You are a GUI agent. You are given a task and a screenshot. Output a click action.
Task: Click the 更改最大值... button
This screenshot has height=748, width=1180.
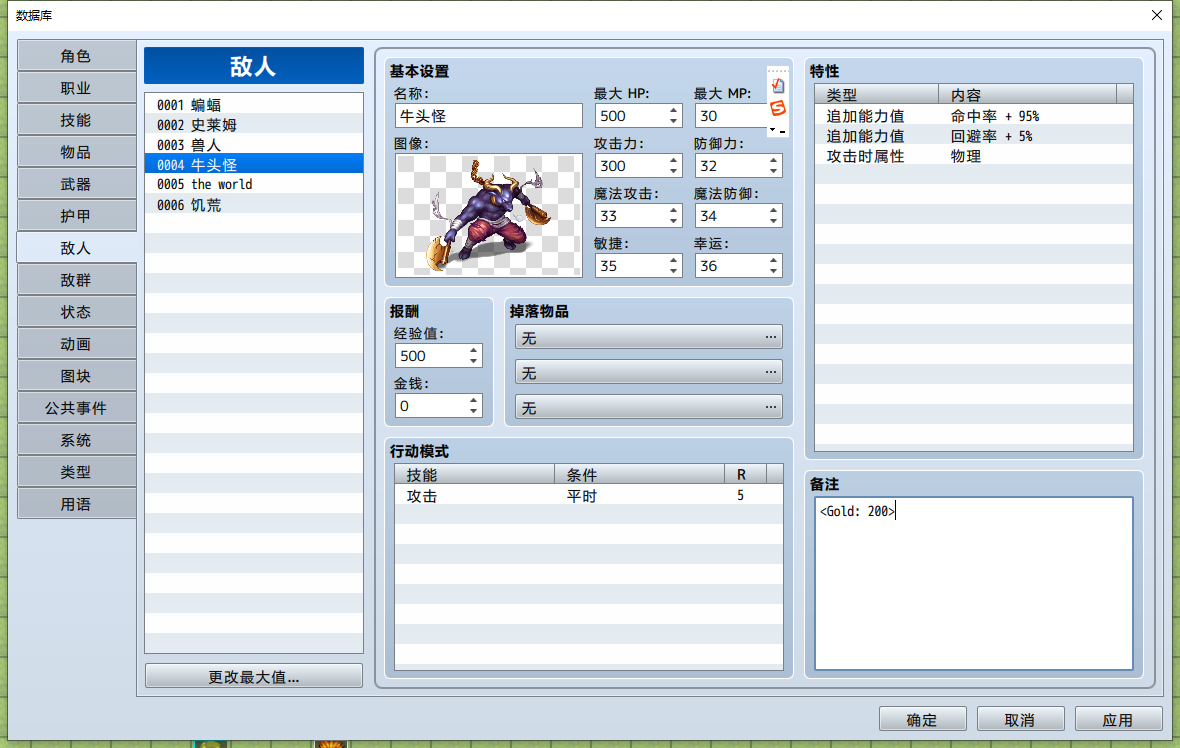[x=254, y=677]
